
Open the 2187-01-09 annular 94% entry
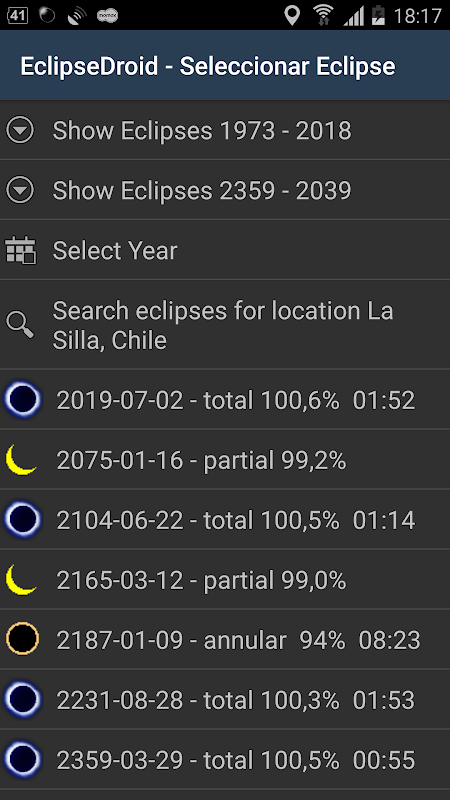tap(225, 639)
